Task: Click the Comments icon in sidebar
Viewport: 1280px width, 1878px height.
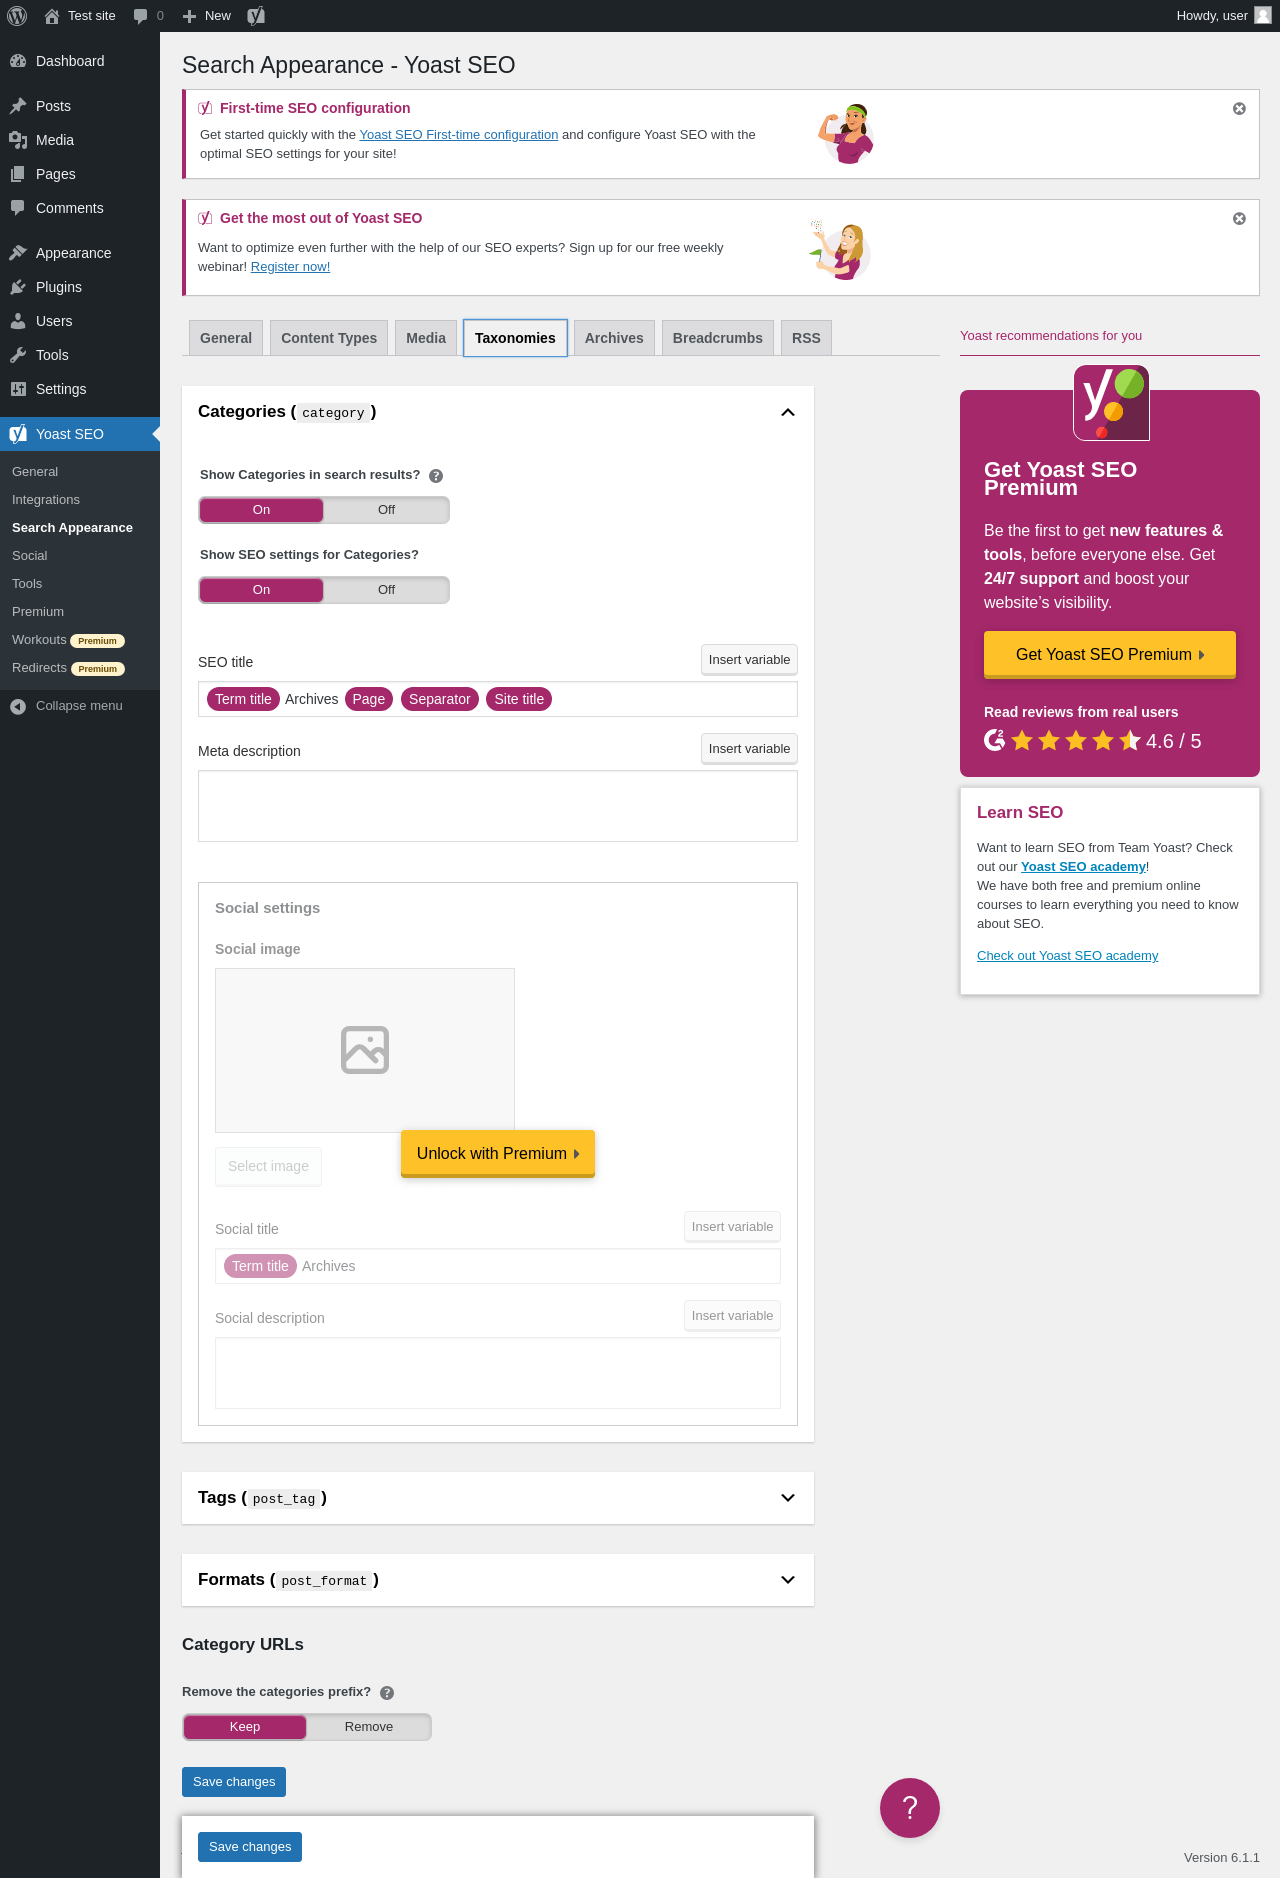Action: click(18, 208)
